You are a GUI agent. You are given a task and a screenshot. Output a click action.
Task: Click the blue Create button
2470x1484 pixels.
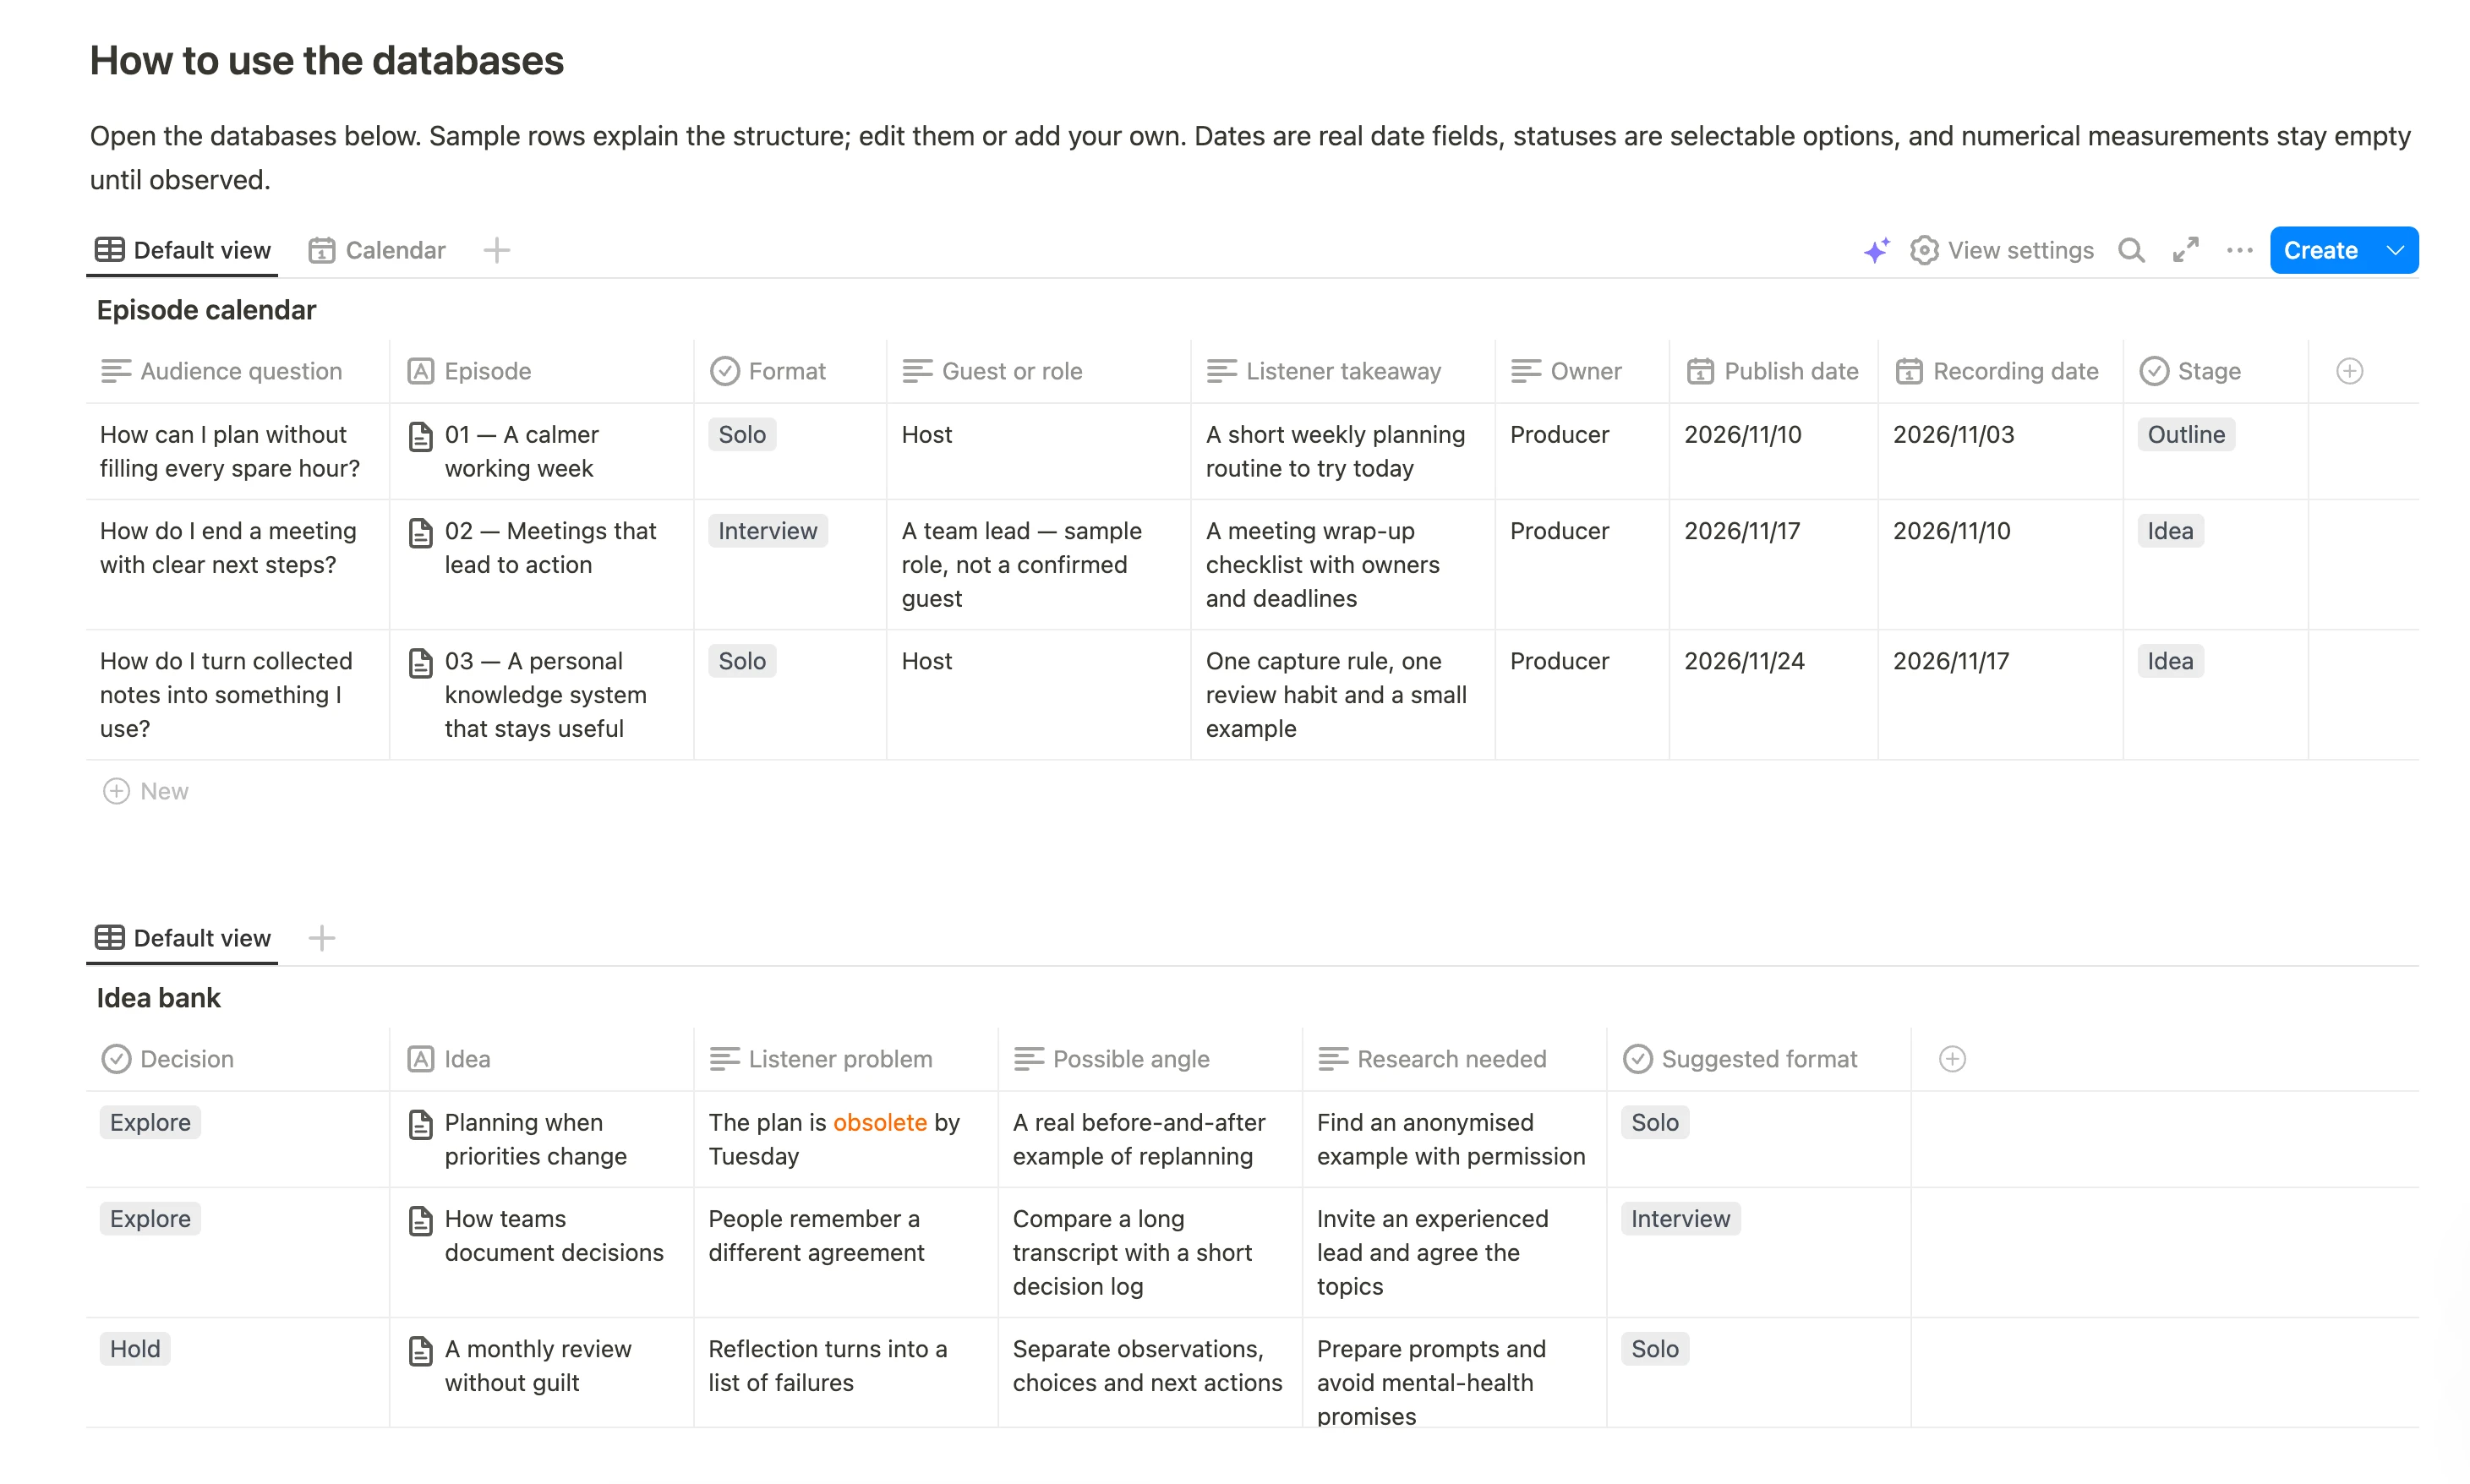[2320, 250]
